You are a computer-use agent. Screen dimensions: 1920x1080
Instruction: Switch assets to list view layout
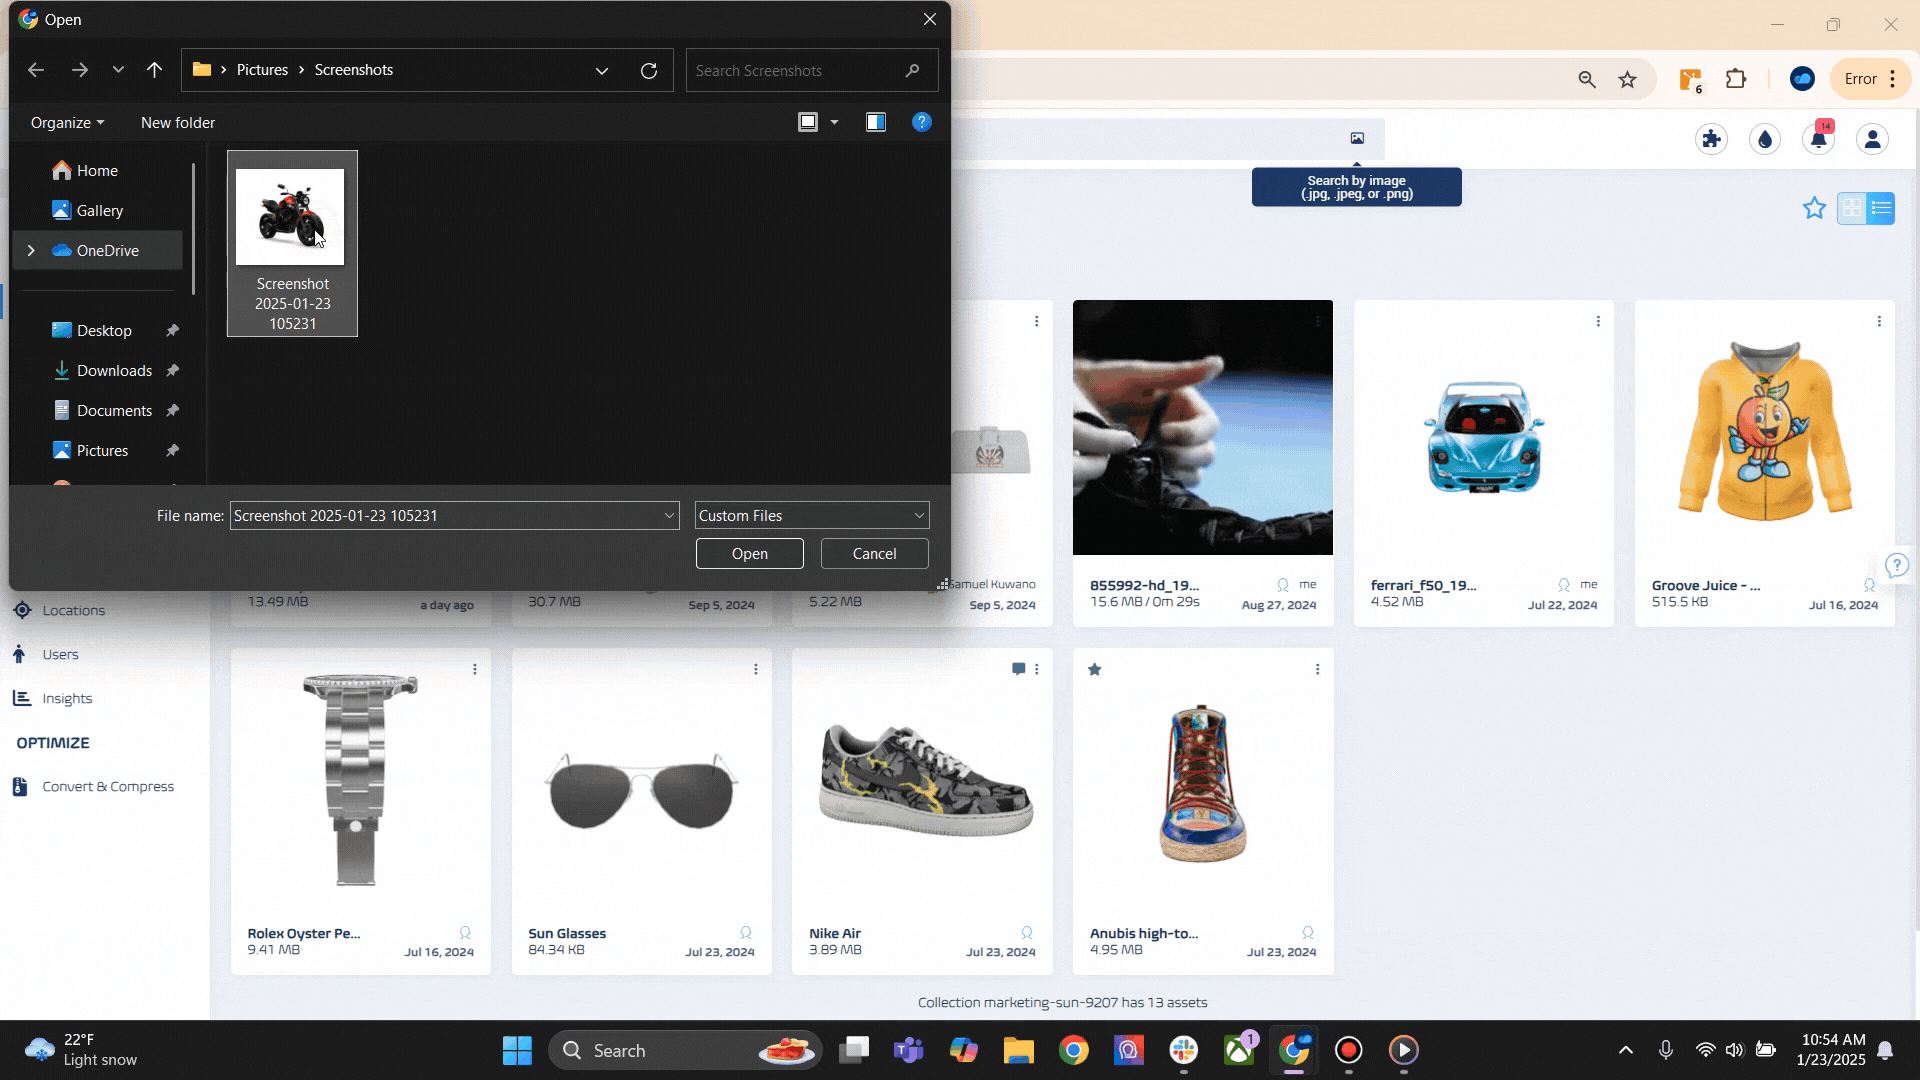tap(1882, 208)
